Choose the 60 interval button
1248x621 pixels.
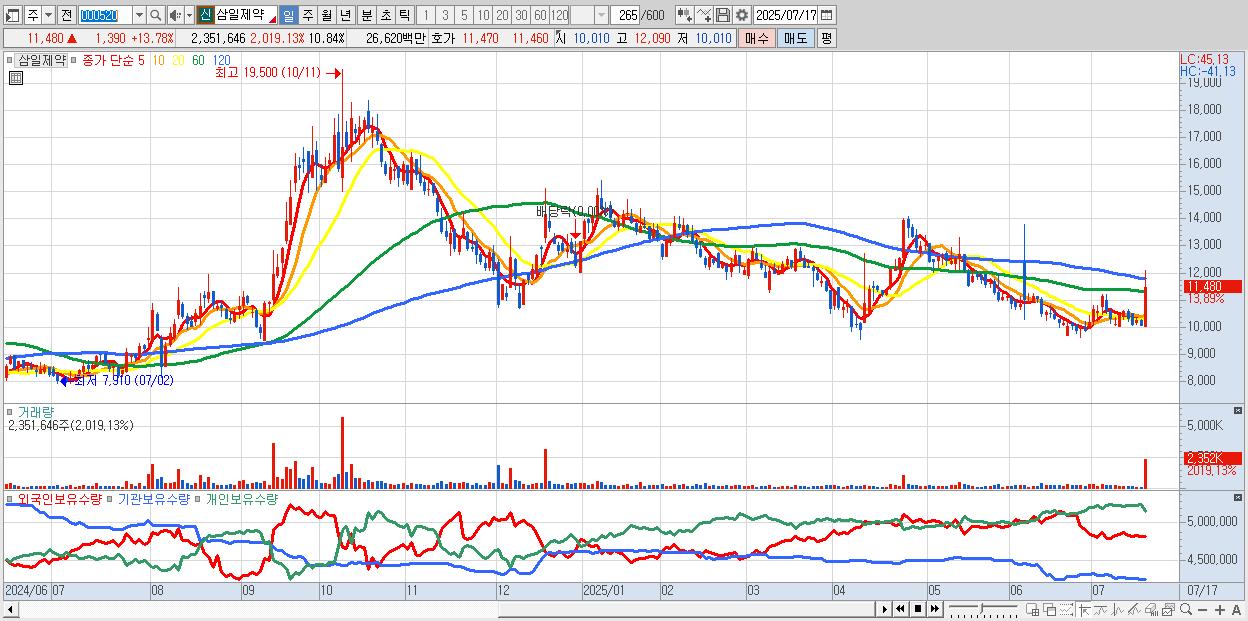click(x=540, y=15)
